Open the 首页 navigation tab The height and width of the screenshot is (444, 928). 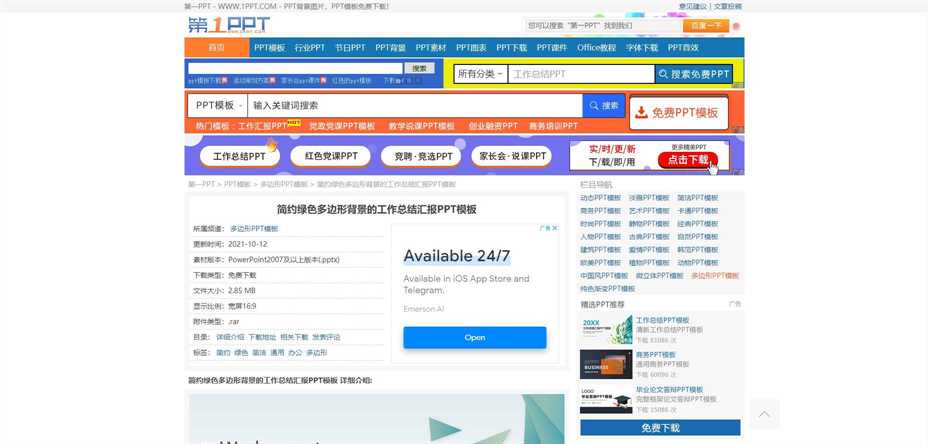coord(216,47)
